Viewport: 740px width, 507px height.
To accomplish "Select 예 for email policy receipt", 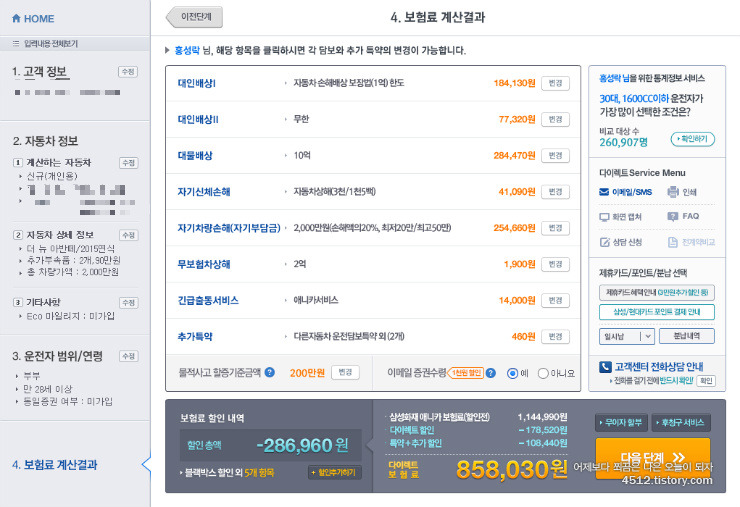I will [512, 373].
